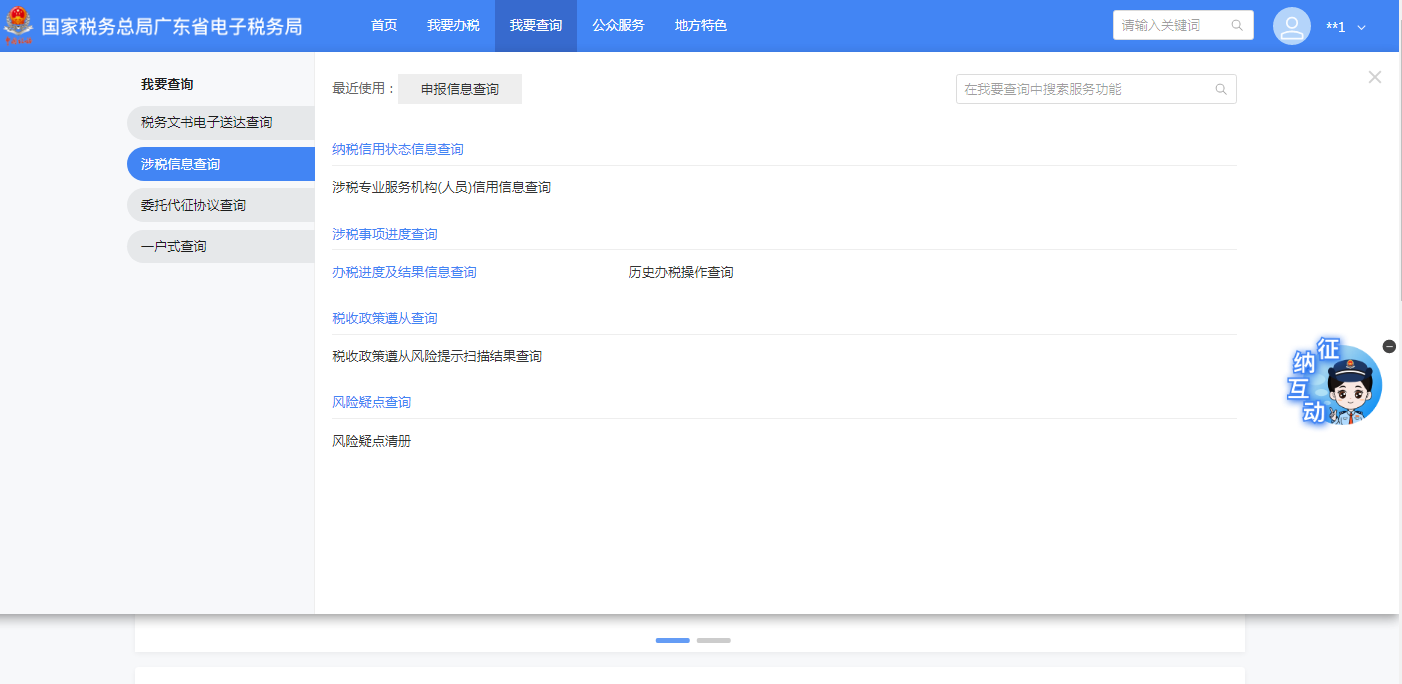The image size is (1402, 684).
Task: Open the 我要办税 menu
Action: (x=453, y=26)
